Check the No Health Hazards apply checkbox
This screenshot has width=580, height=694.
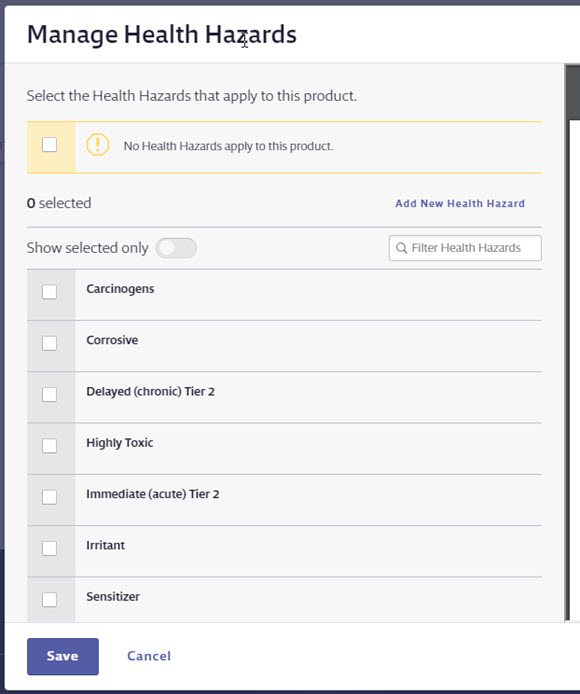[x=49, y=145]
